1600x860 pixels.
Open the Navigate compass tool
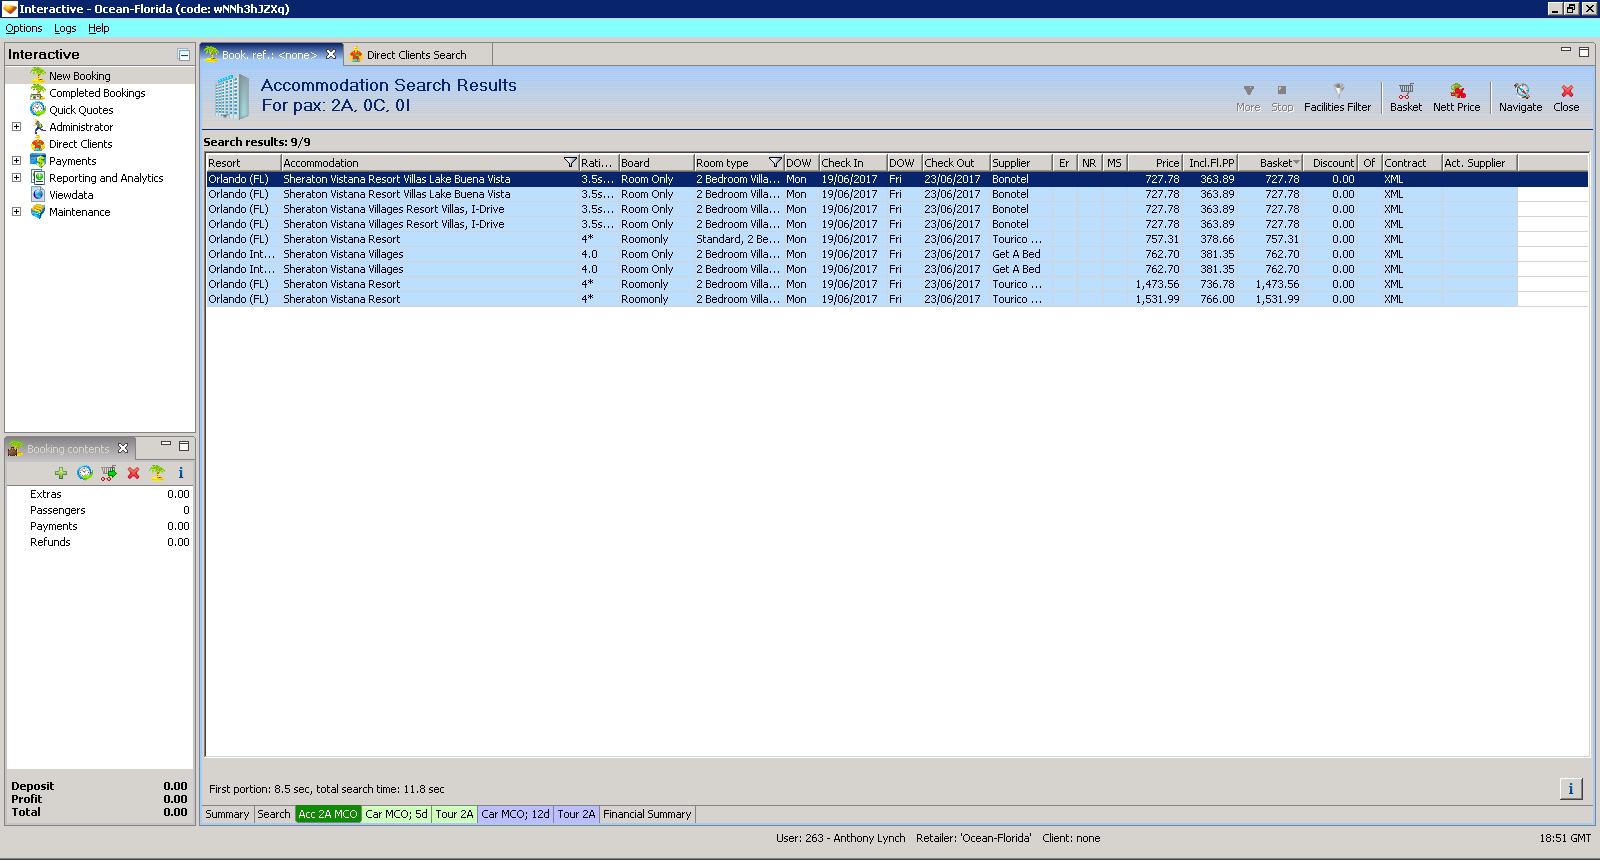pyautogui.click(x=1521, y=90)
